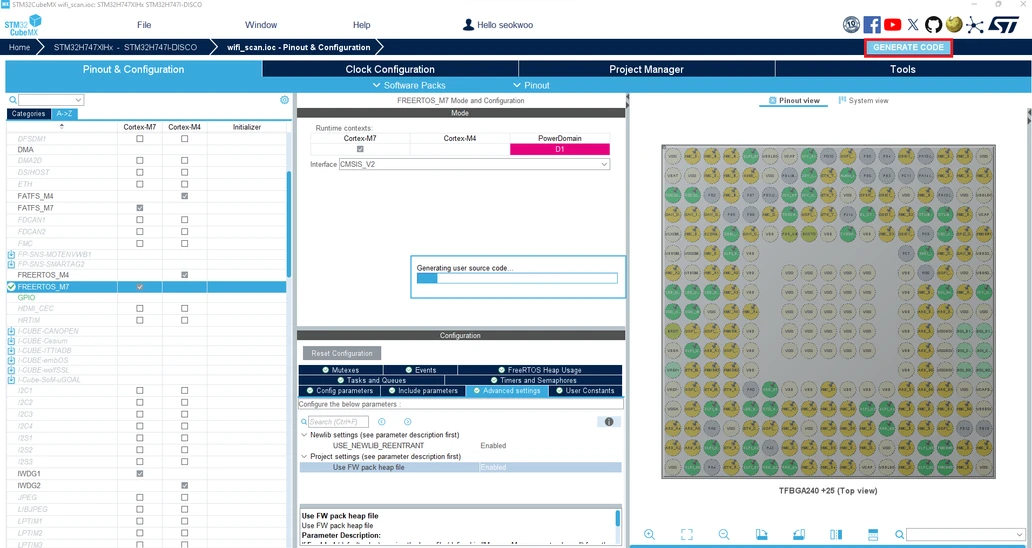Click the zoom in icon under pinout

(x=649, y=535)
